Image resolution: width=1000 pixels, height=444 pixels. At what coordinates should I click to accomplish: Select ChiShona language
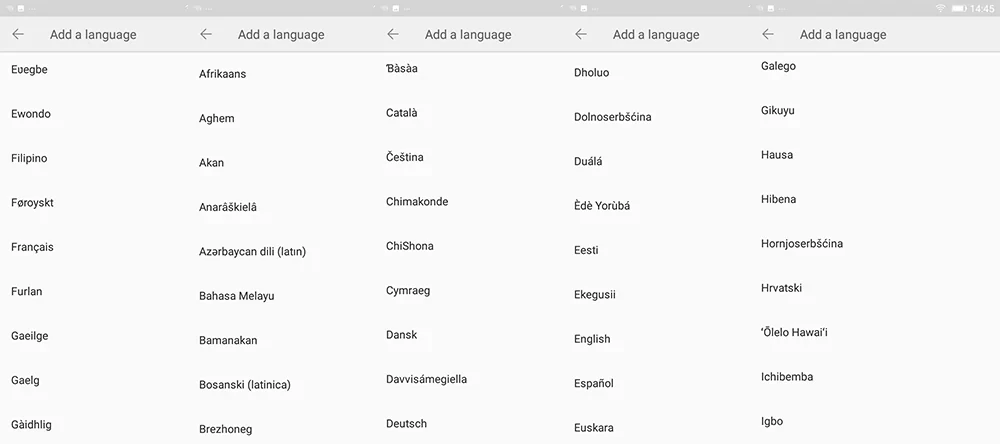point(410,246)
